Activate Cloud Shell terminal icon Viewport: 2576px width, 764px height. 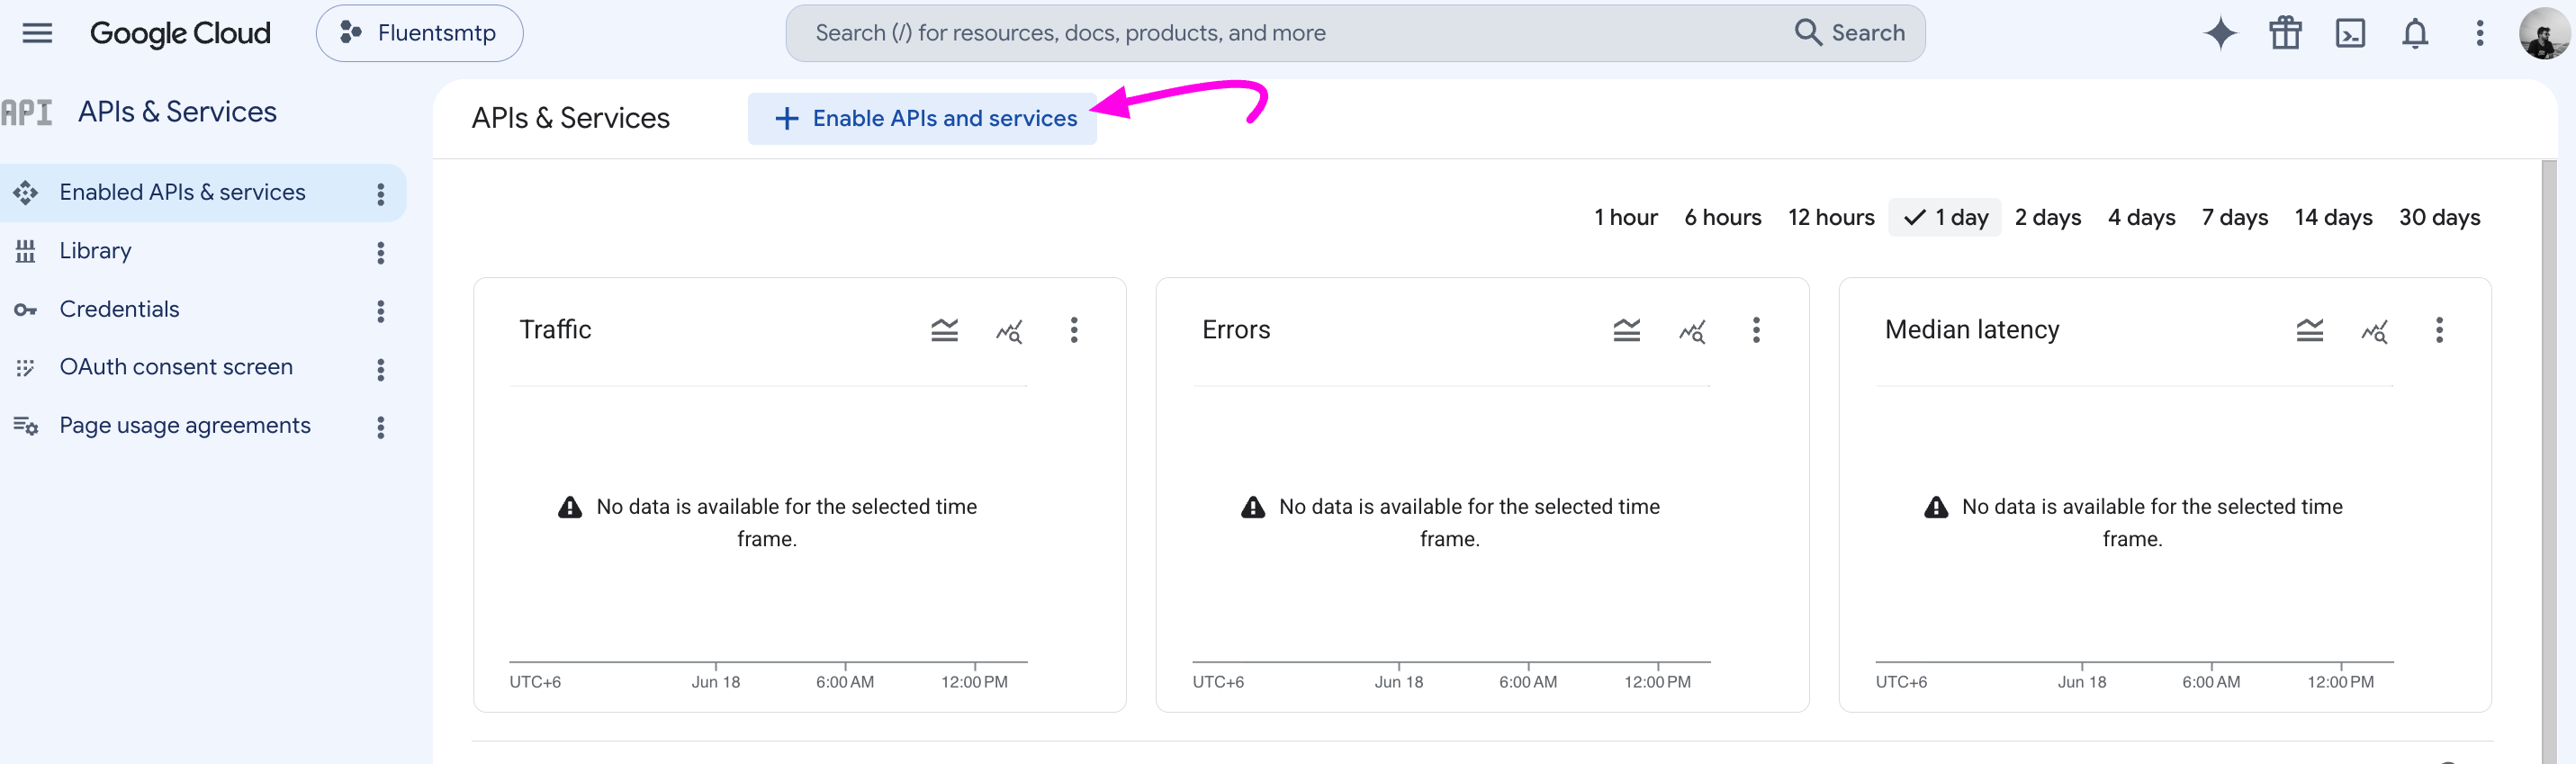[x=2350, y=33]
